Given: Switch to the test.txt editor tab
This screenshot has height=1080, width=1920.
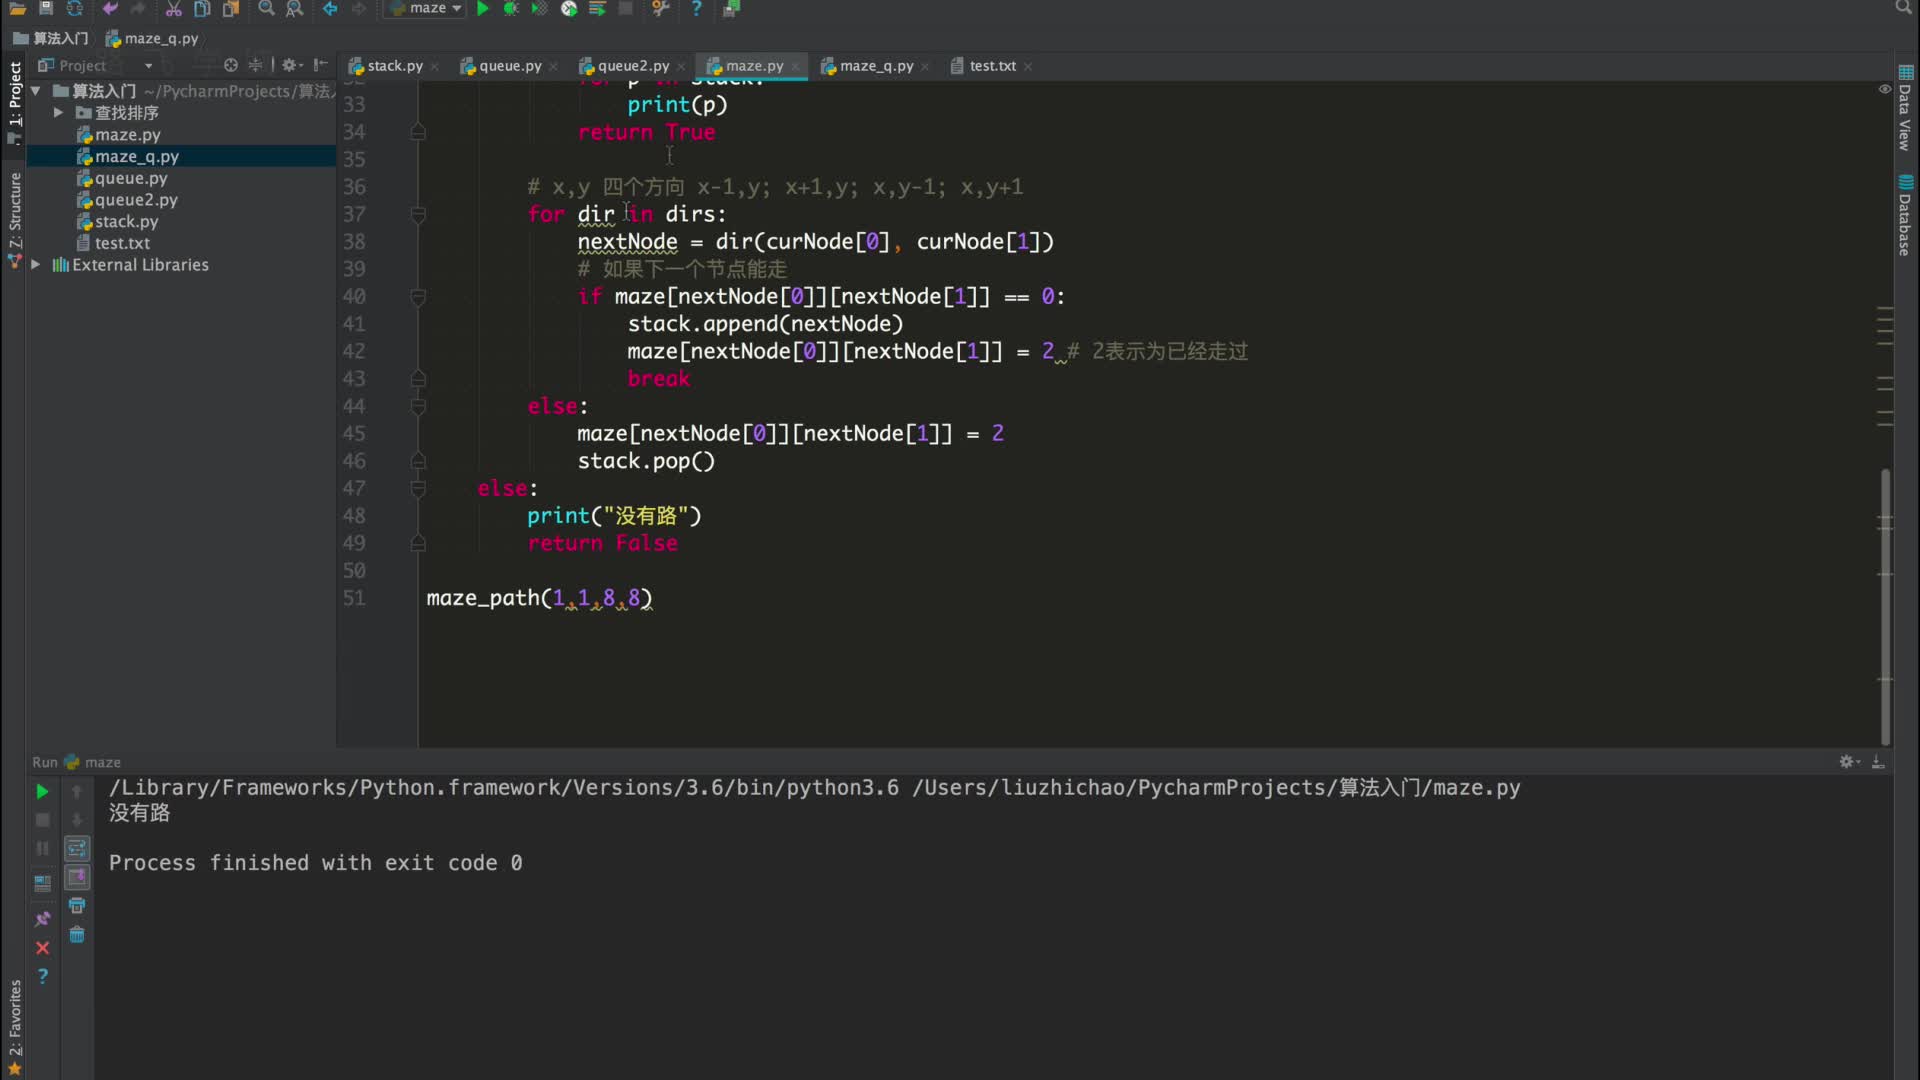Looking at the screenshot, I should pos(992,66).
